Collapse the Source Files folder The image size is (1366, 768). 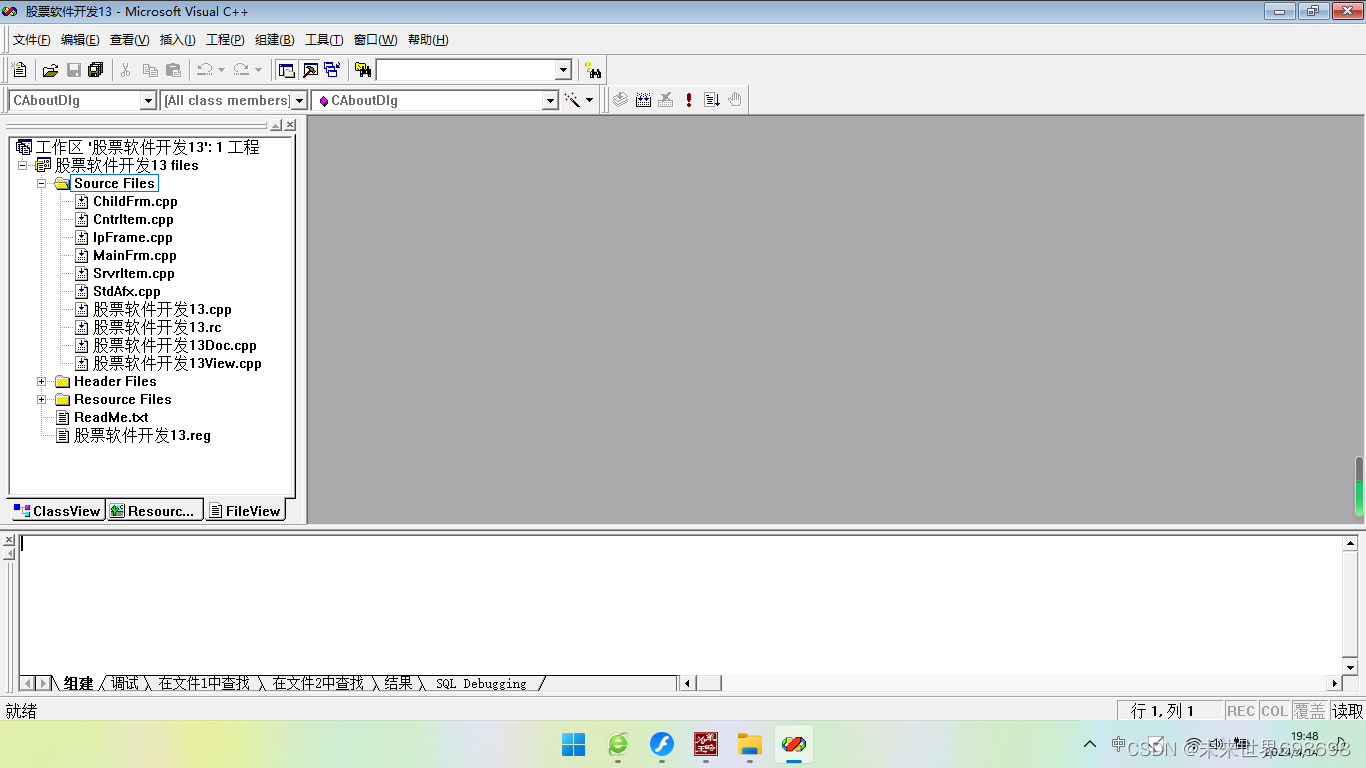pos(42,183)
